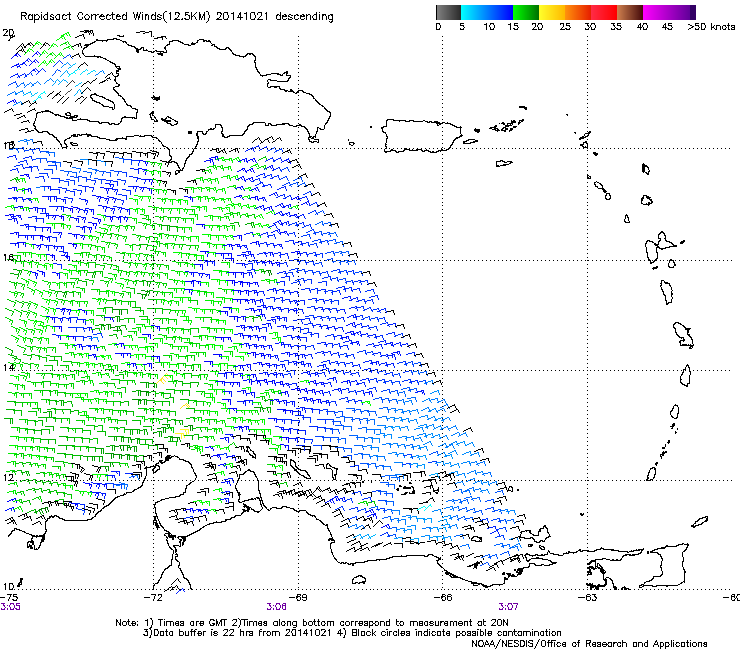This screenshot has height=650, width=740.
Task: Click the green 15-20 knots legend segment
Action: point(526,12)
